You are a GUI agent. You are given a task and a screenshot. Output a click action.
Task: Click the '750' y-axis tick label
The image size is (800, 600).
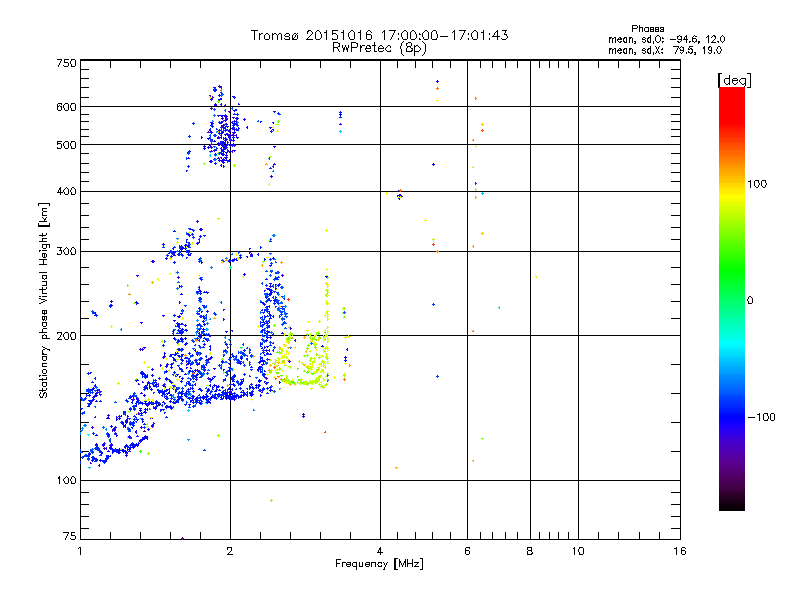click(x=66, y=63)
